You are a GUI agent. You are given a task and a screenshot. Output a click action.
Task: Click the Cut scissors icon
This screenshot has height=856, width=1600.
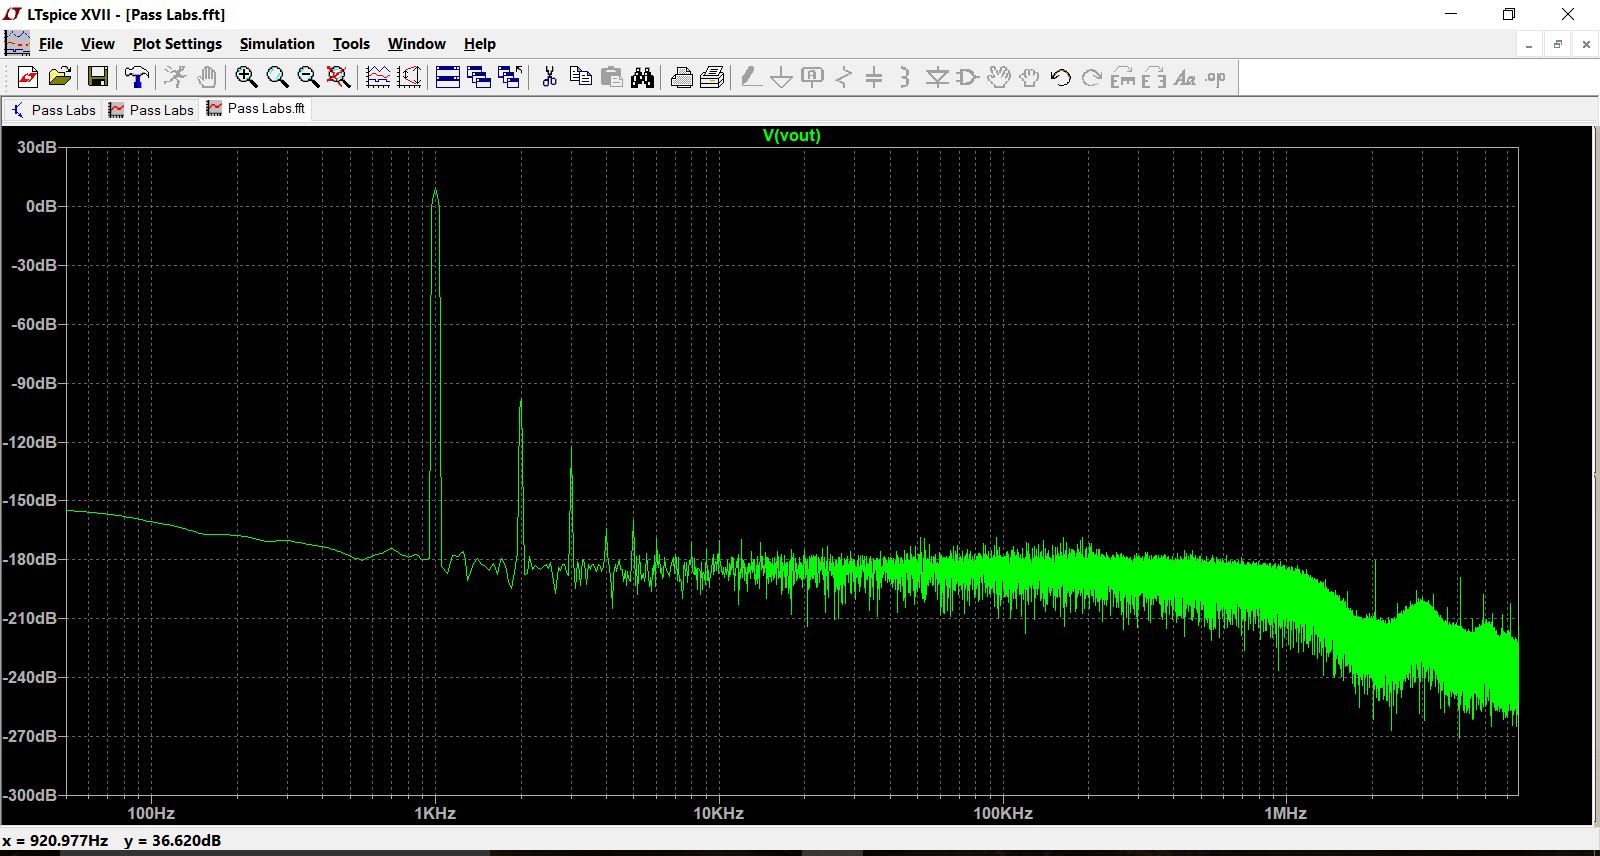coord(549,77)
